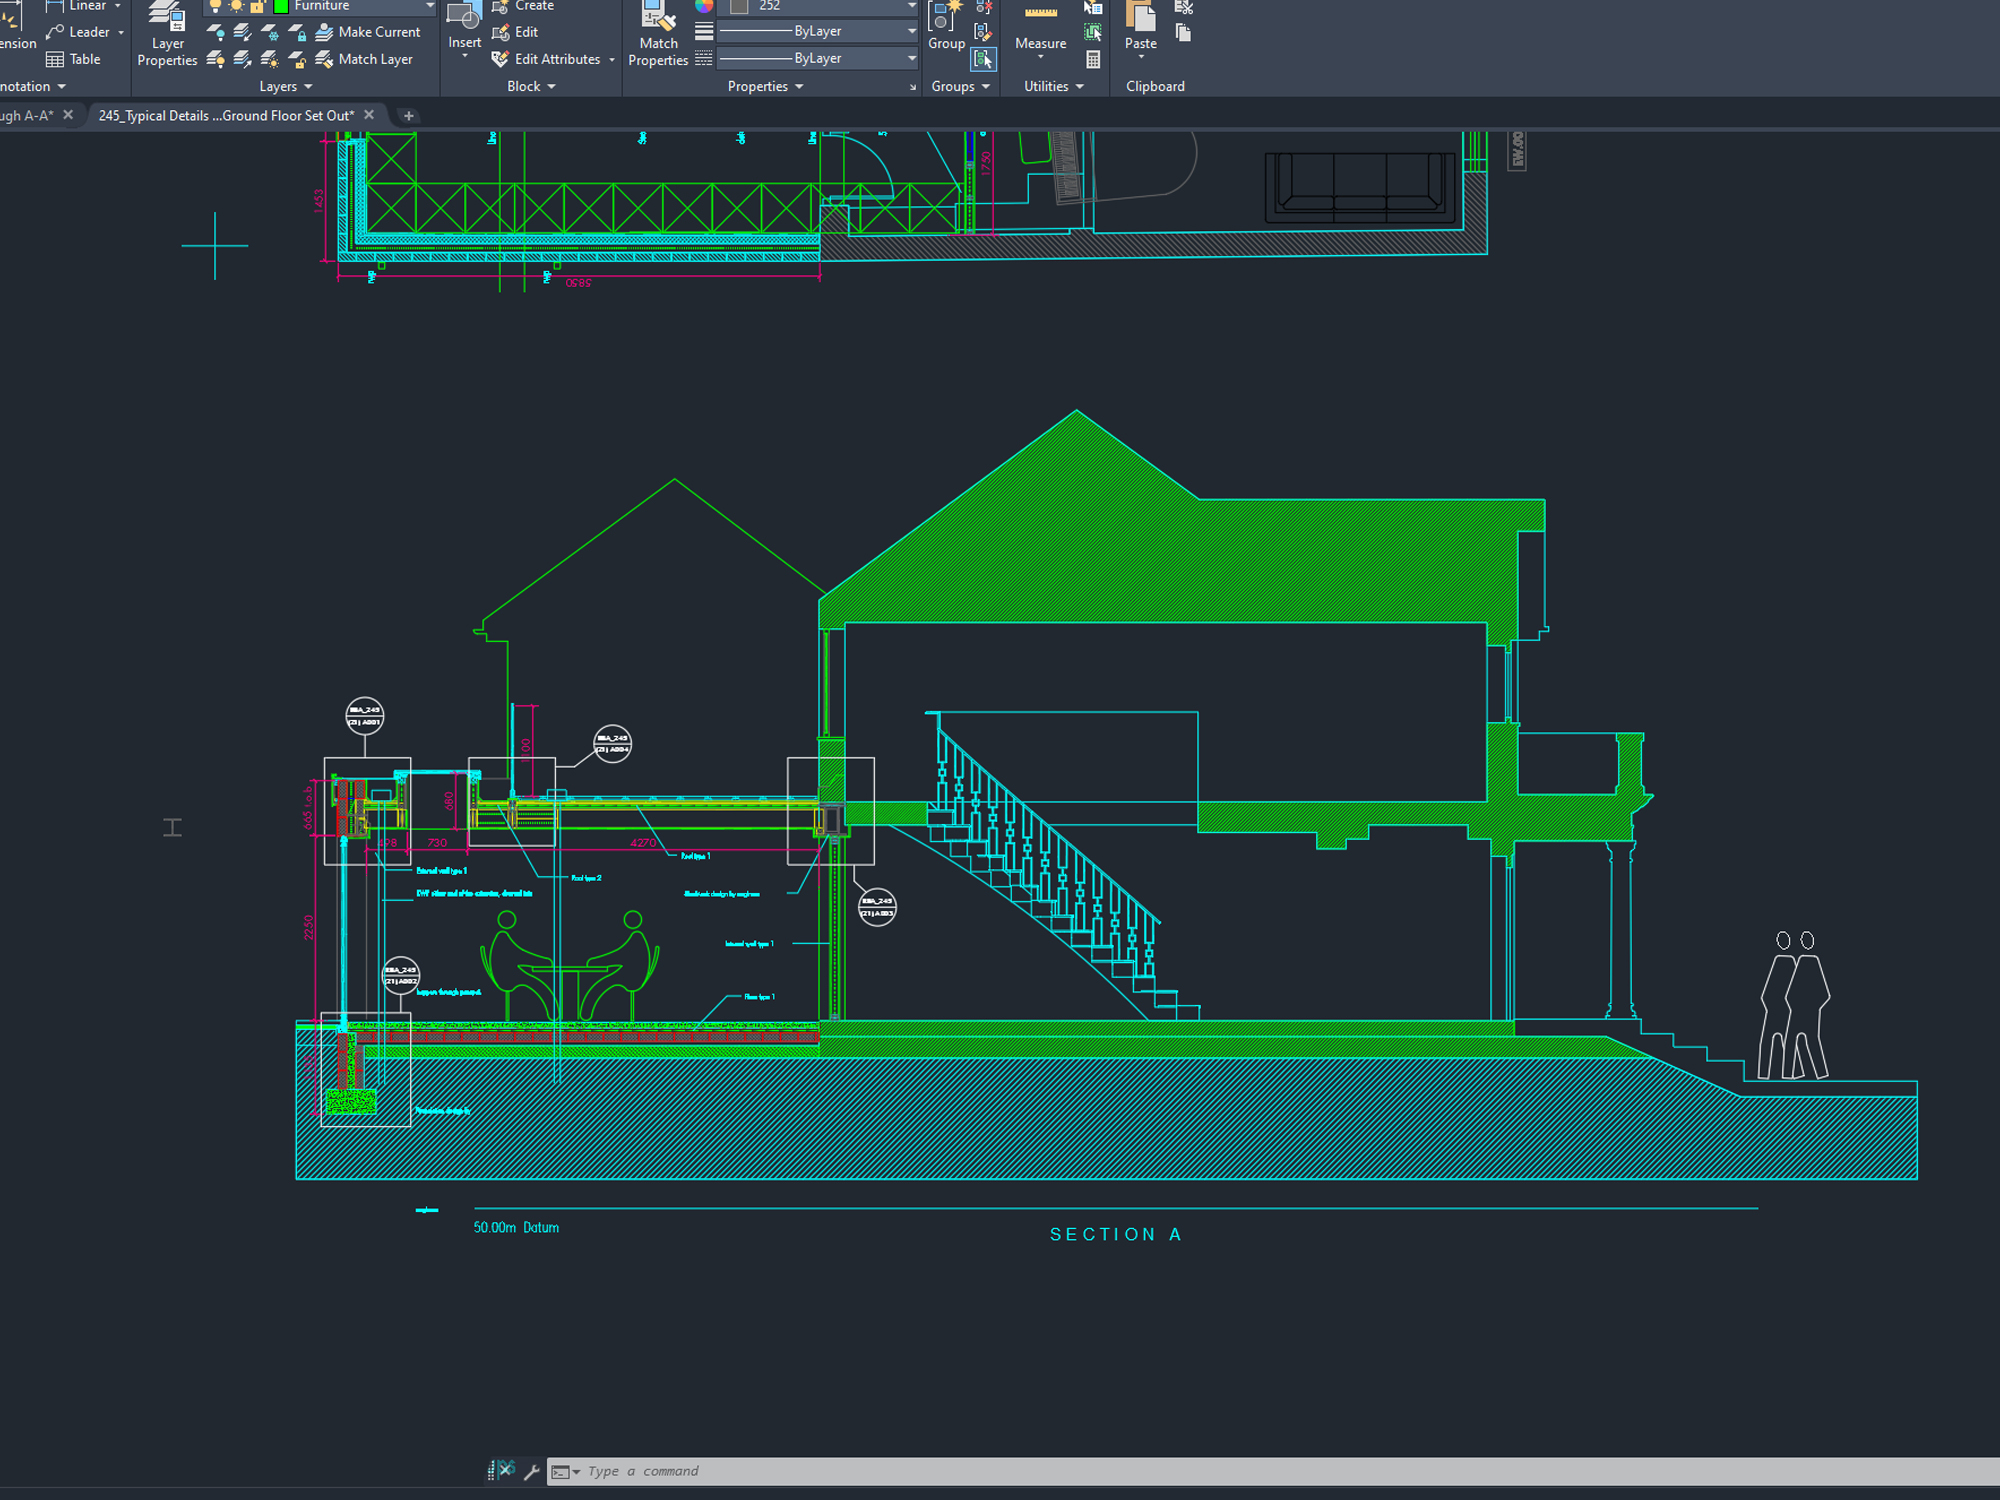Screen dimensions: 2000x1500
Task: Toggle the layer lock padlock
Action: tap(257, 6)
